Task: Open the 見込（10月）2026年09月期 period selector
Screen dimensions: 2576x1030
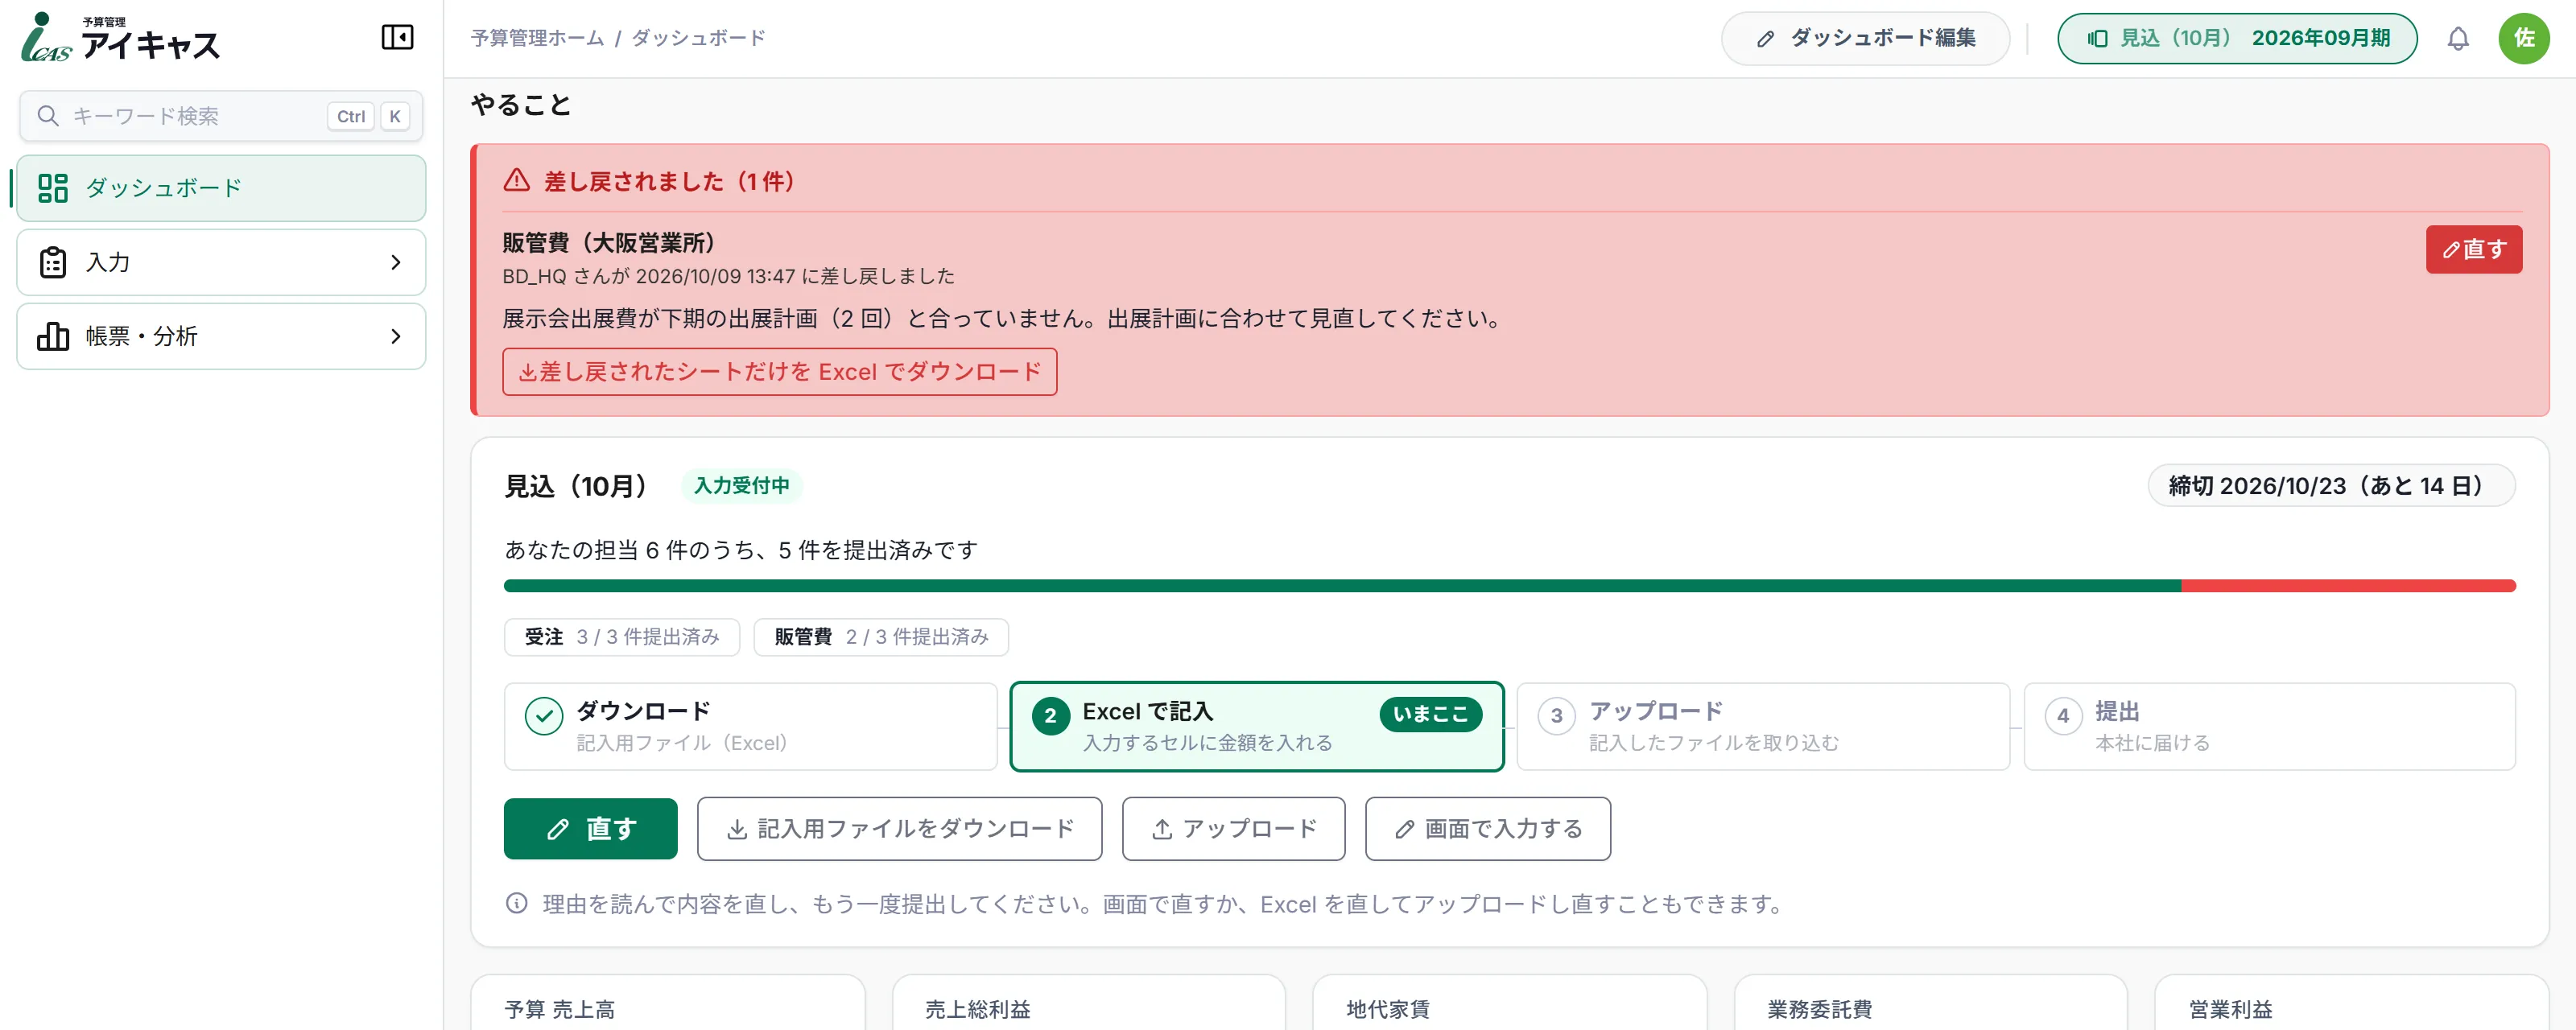Action: (2237, 38)
